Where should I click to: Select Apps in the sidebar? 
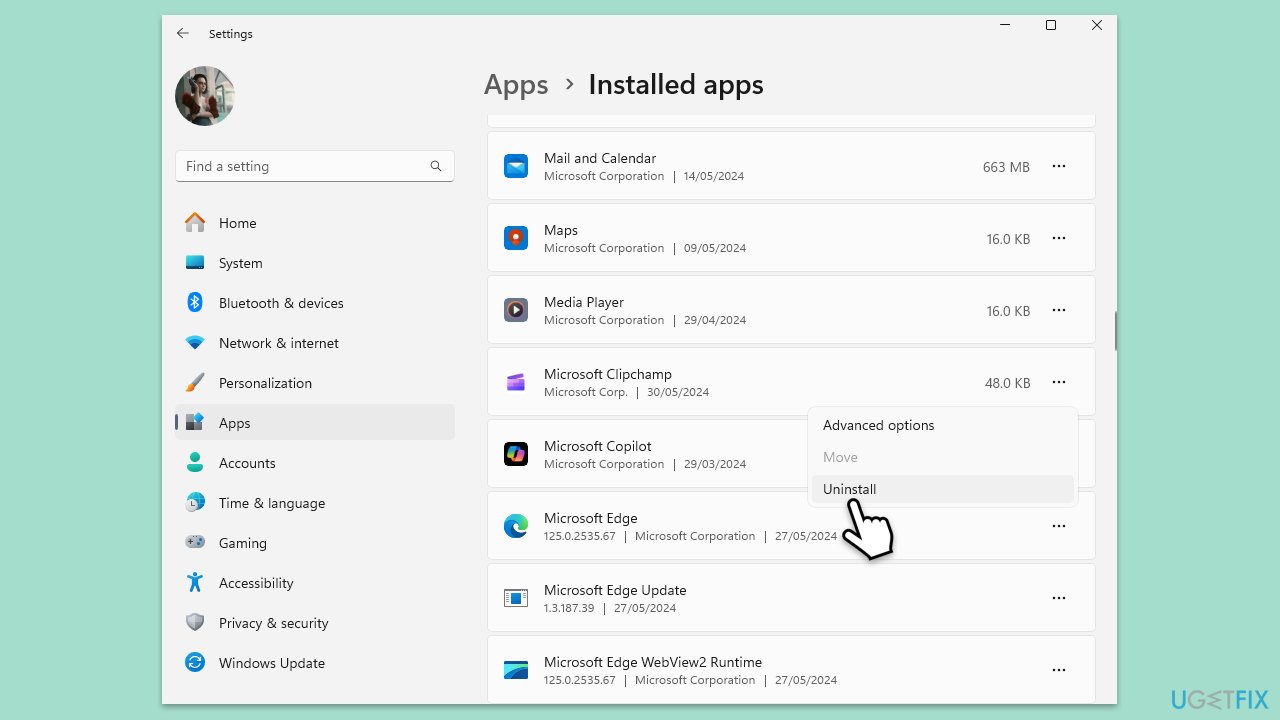tap(315, 423)
